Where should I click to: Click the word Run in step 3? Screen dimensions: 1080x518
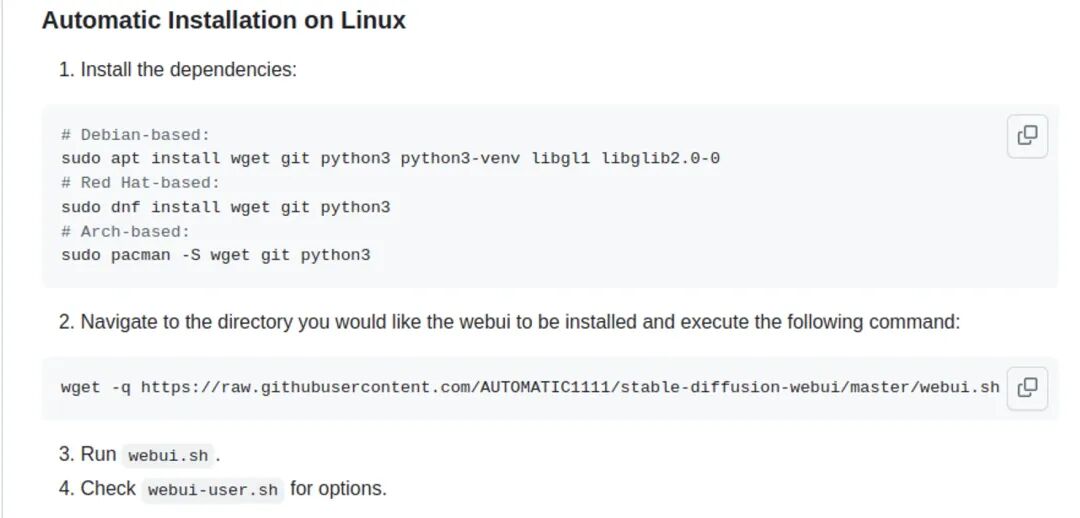click(98, 454)
